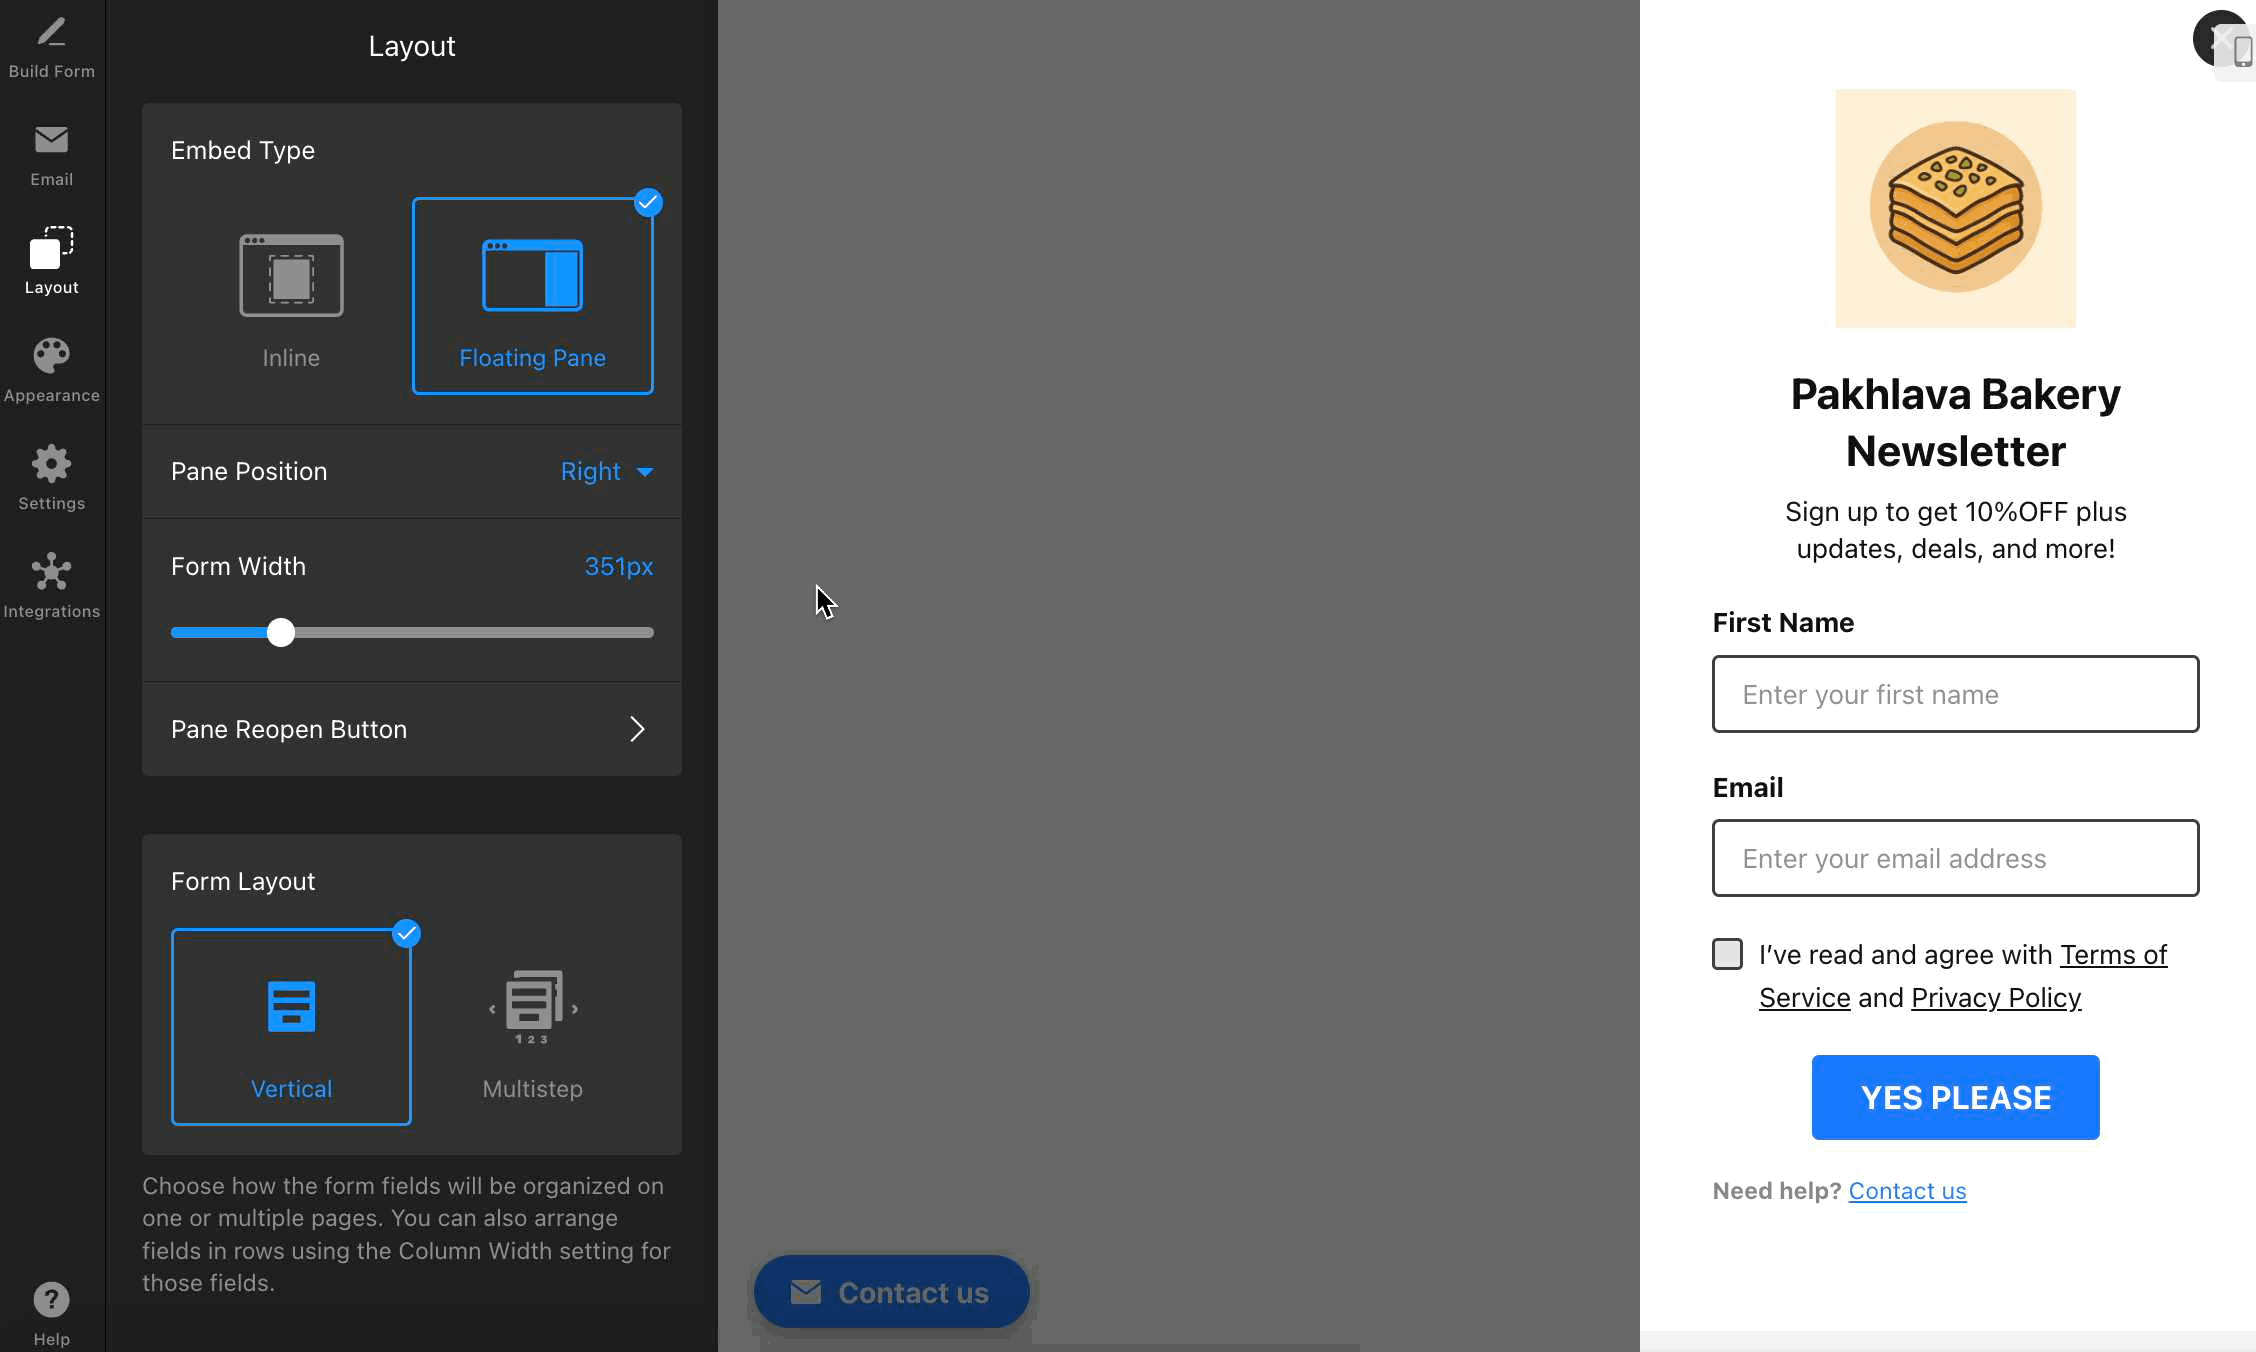Select the Appearance palette icon
The width and height of the screenshot is (2256, 1352).
51,356
